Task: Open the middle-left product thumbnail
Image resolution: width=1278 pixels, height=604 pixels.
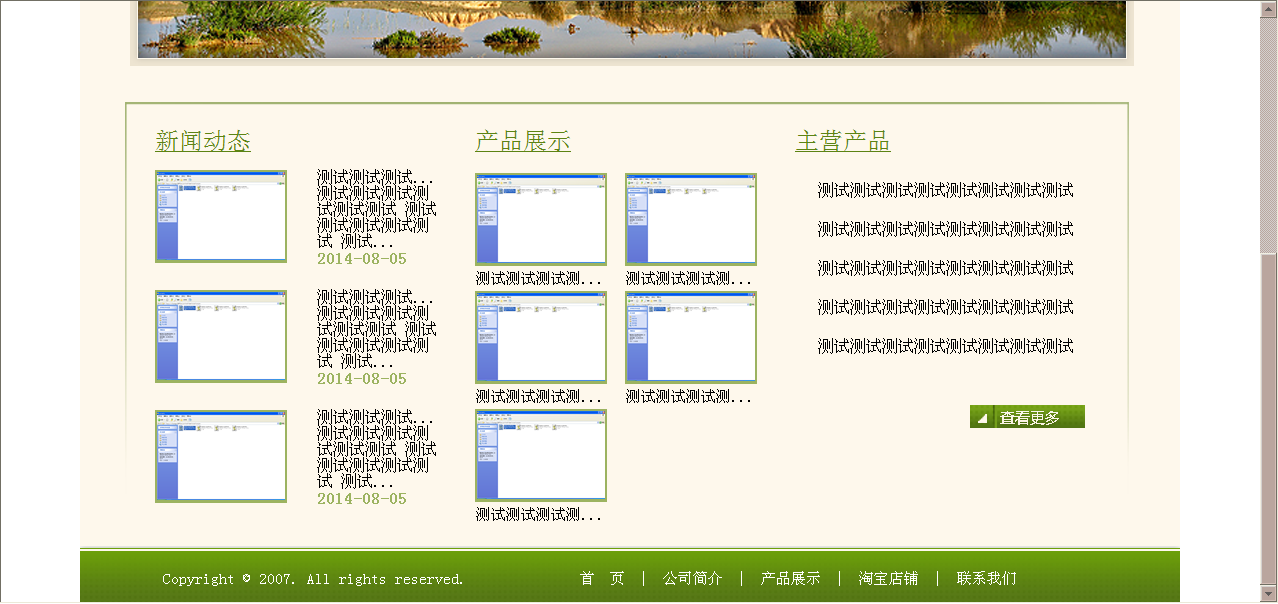Action: pos(541,337)
